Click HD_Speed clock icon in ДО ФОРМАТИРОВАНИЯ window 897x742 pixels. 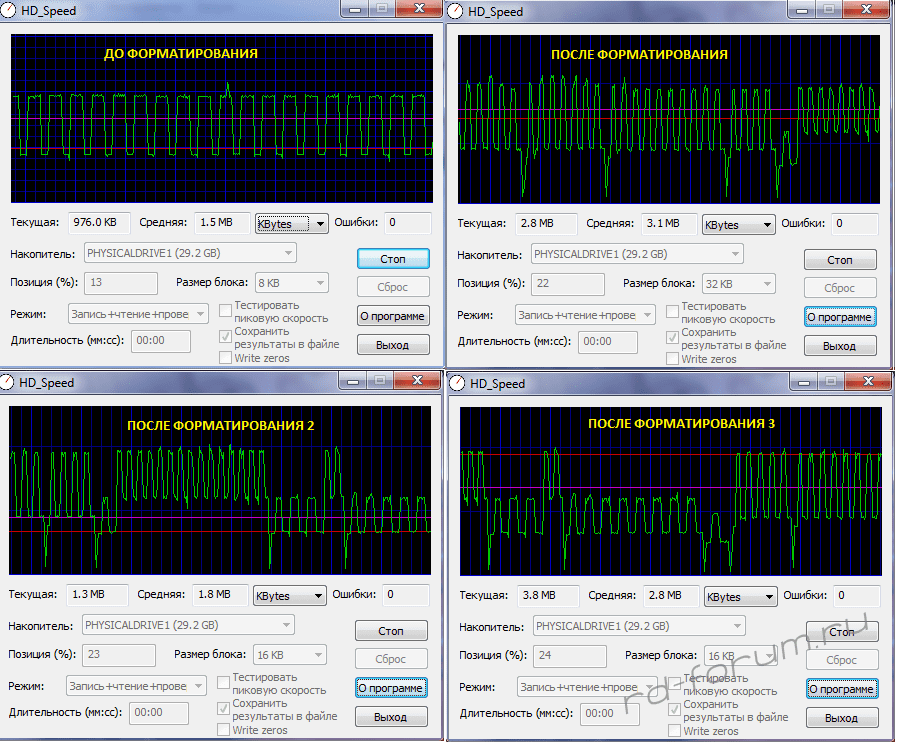(x=10, y=11)
